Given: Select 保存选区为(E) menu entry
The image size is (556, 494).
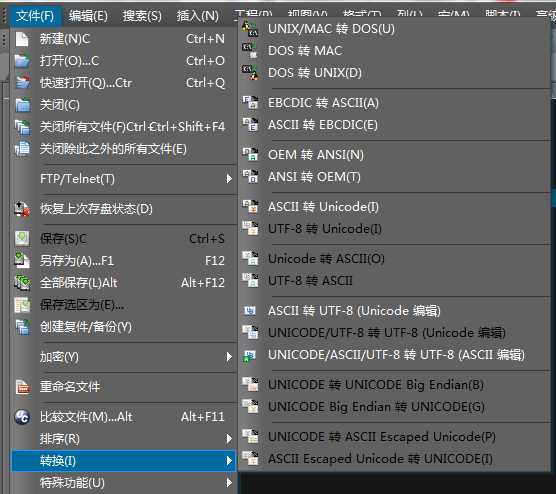Looking at the screenshot, I should click(124, 305).
